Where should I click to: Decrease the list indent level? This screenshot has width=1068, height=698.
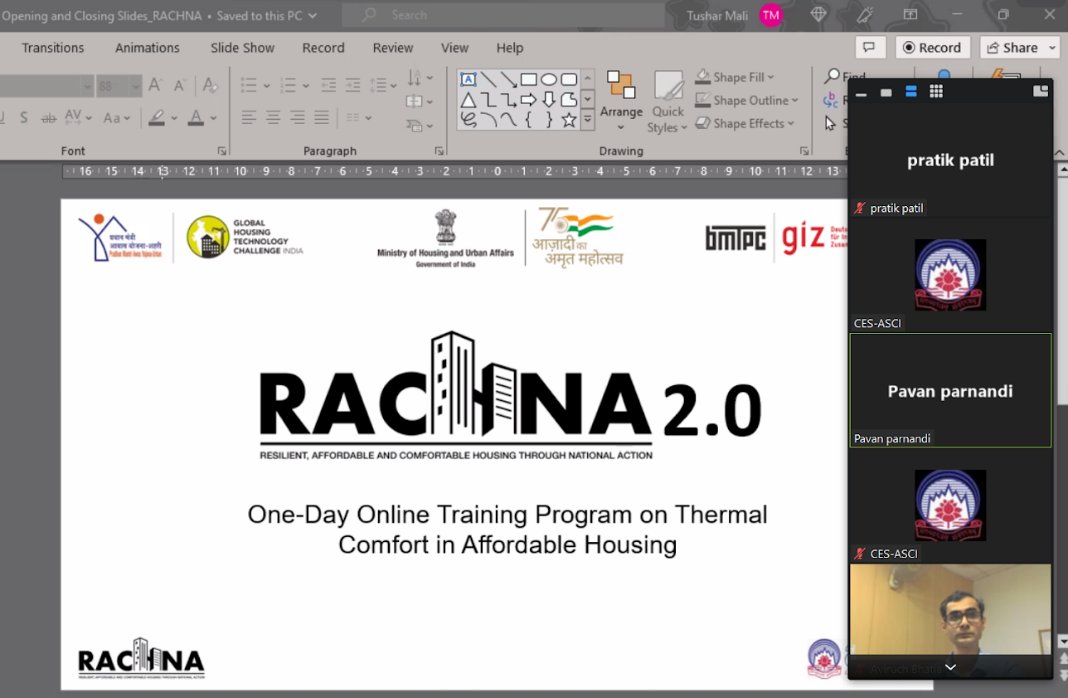[328, 85]
